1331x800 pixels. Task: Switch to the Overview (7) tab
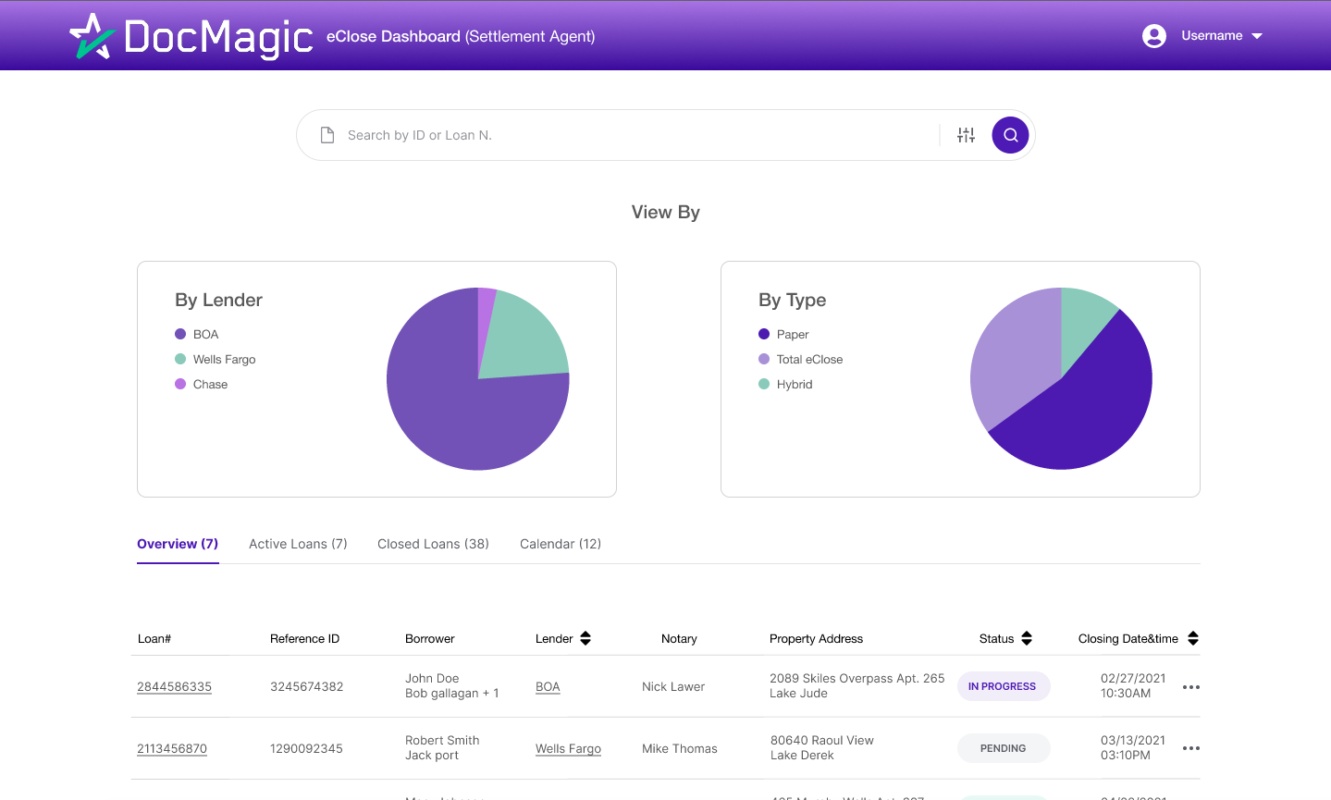tap(178, 544)
